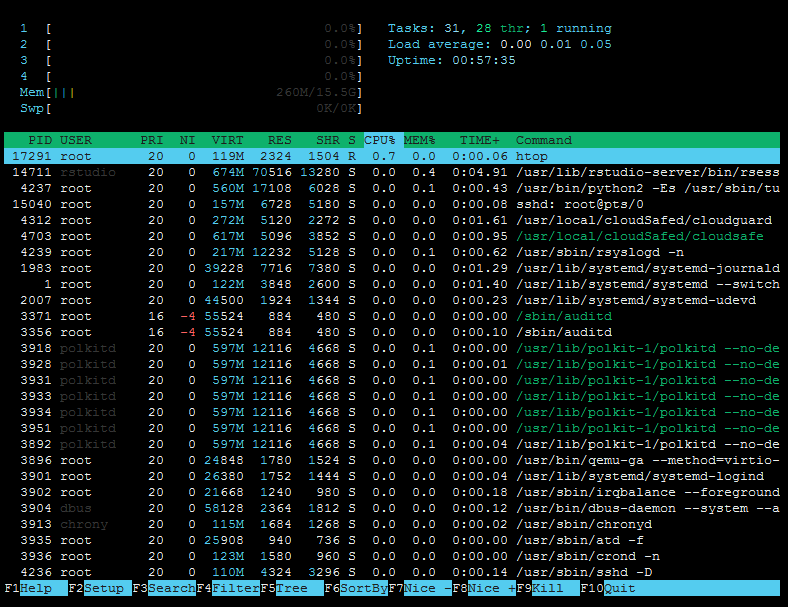Sort by the PRI column header

point(152,140)
